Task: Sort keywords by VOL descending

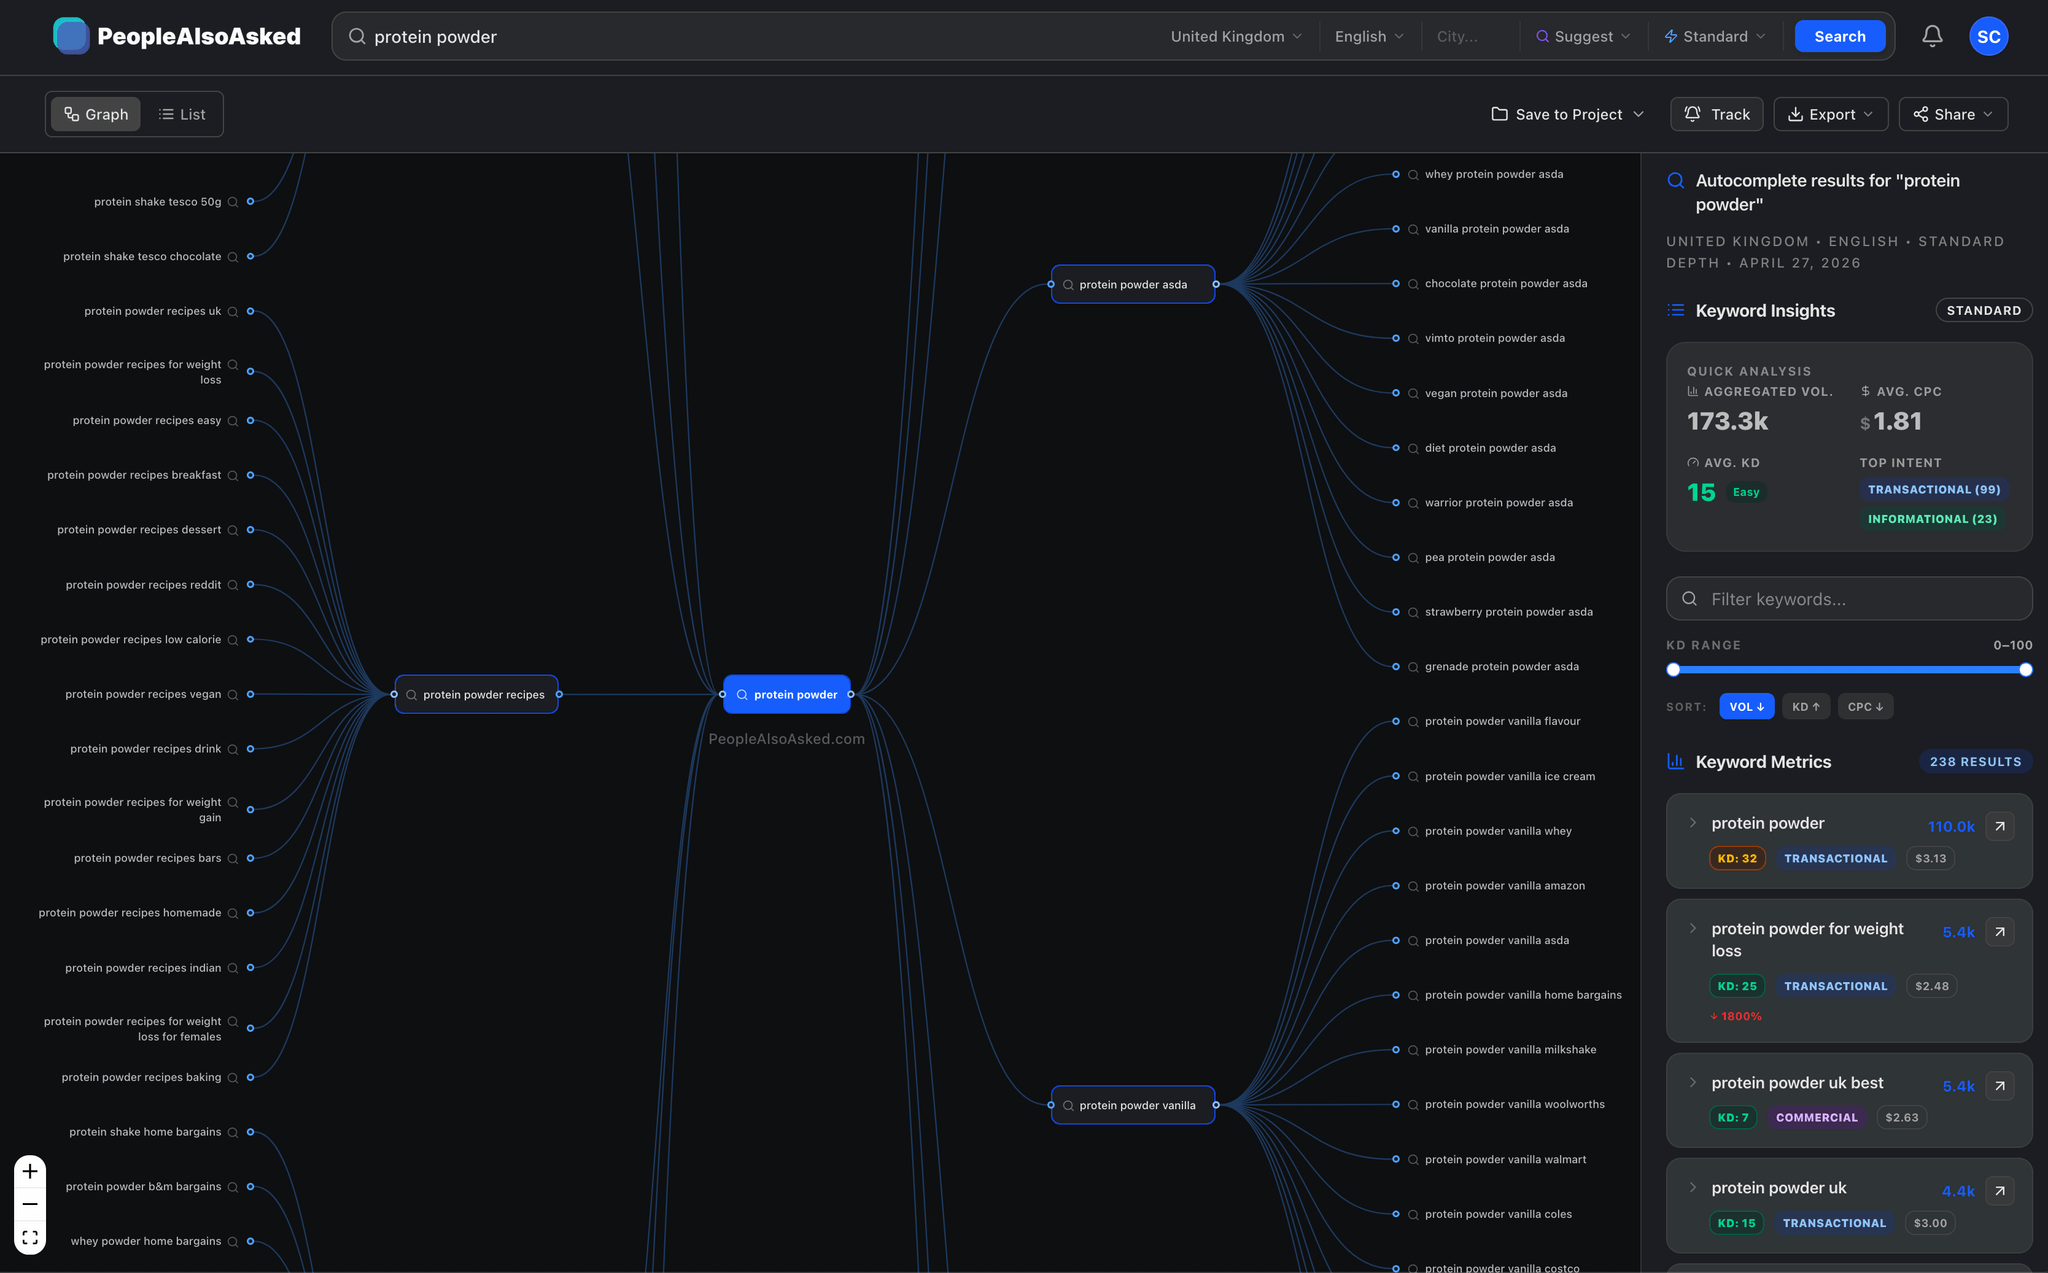Action: coord(1746,707)
